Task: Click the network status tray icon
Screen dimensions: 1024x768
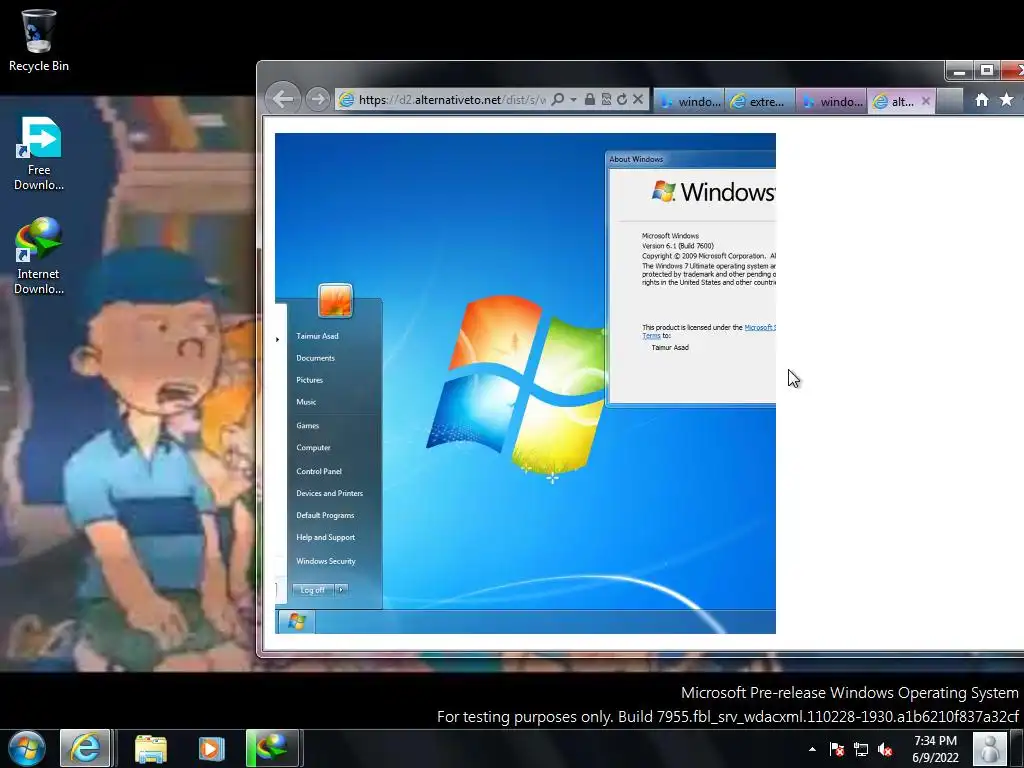Action: click(861, 749)
